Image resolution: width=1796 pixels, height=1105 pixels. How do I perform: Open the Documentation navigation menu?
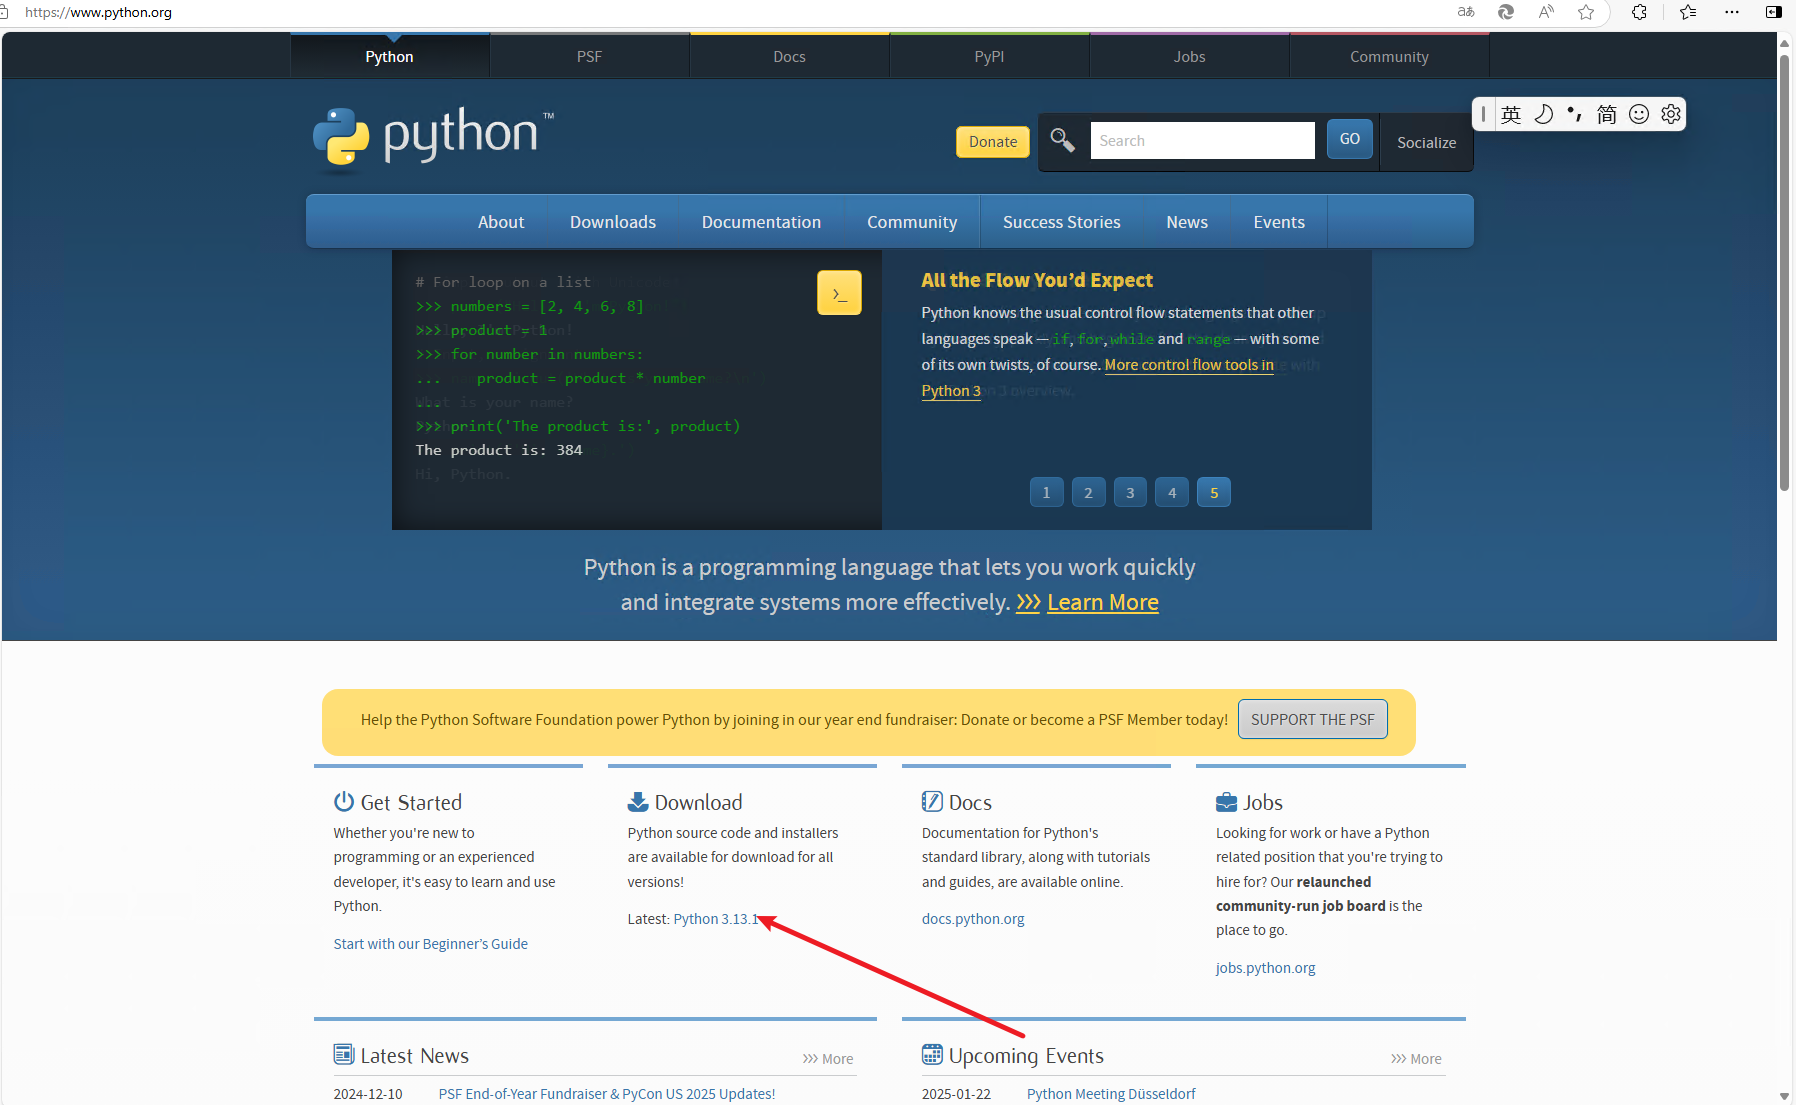click(761, 222)
